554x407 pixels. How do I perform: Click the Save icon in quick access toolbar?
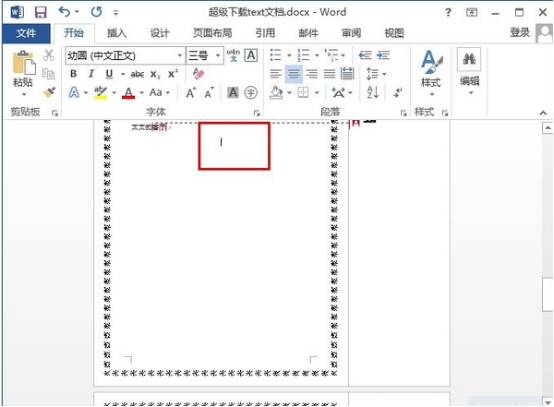click(41, 12)
